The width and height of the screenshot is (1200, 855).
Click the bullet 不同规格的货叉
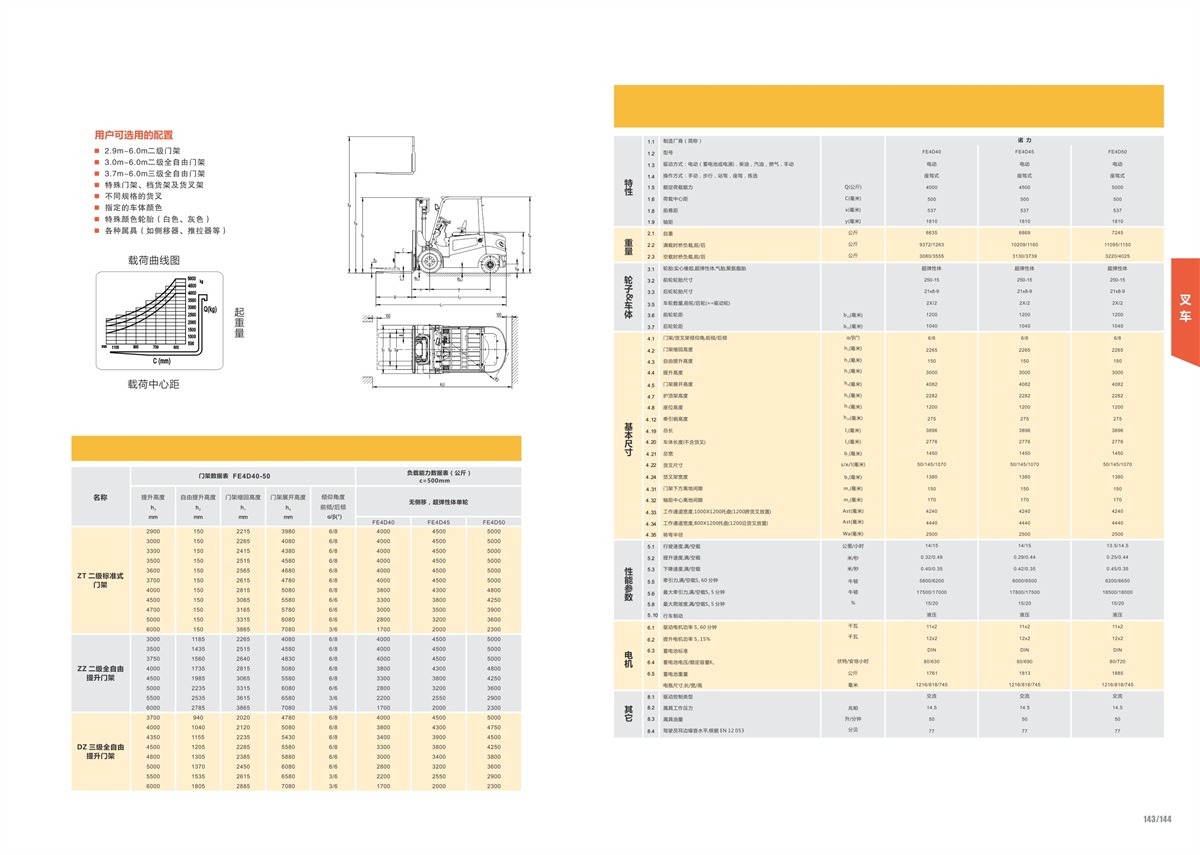click(x=127, y=197)
